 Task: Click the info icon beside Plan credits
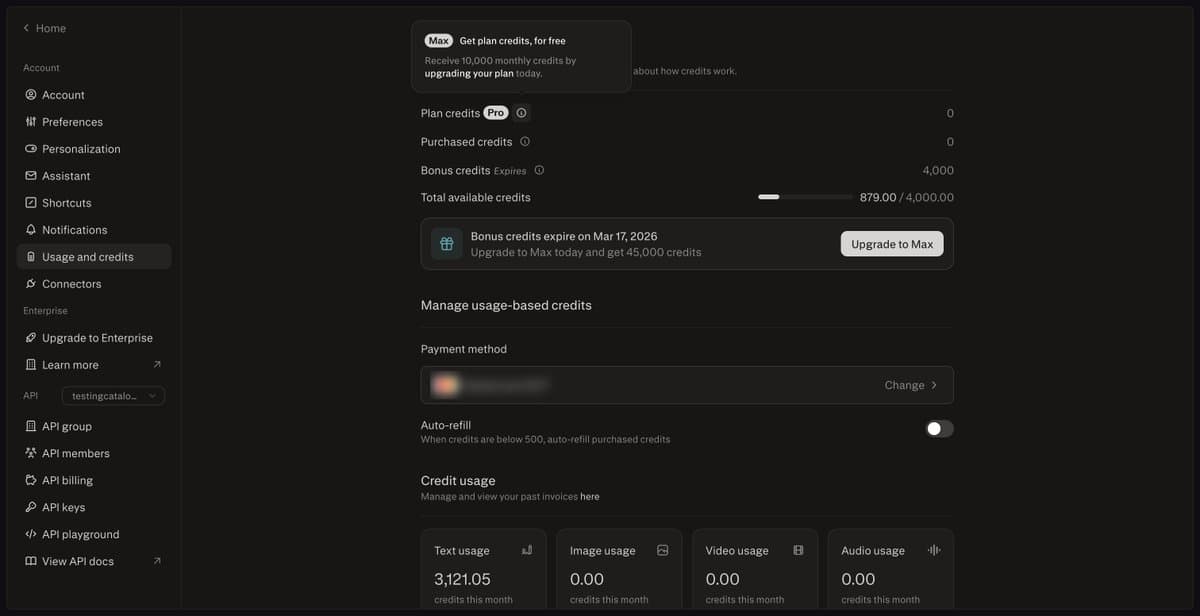coord(521,113)
